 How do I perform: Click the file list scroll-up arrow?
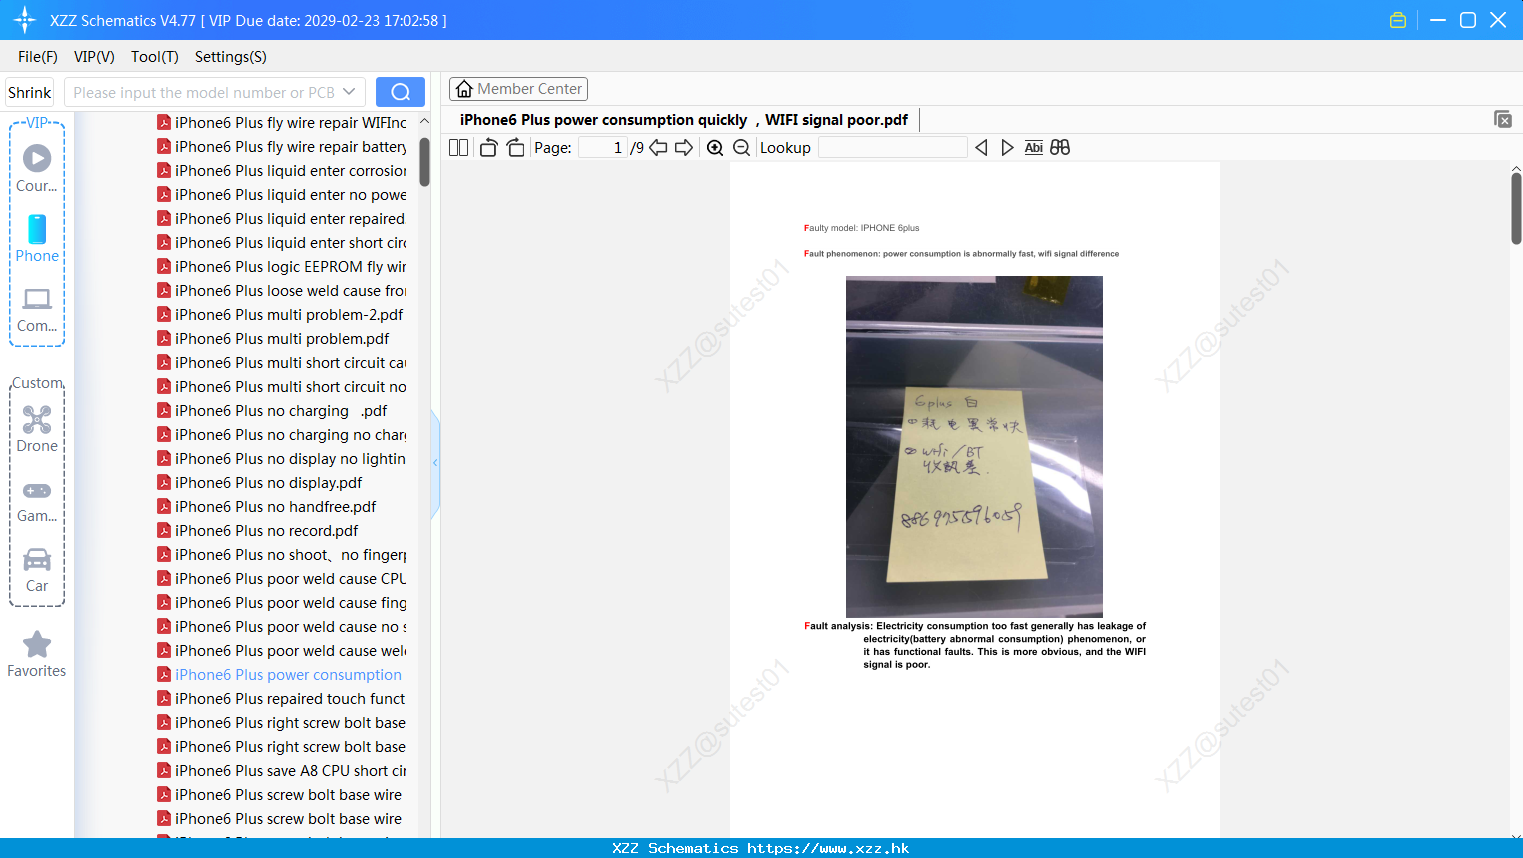coord(424,121)
